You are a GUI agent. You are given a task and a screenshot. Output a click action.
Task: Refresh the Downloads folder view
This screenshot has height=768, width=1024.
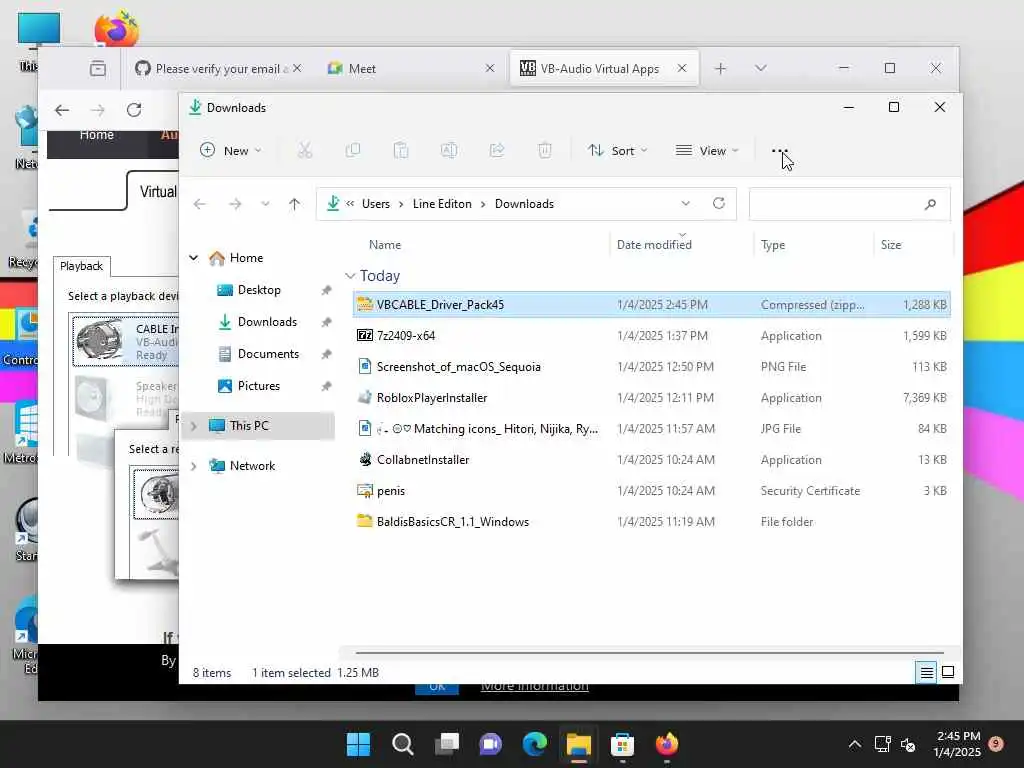click(x=718, y=203)
